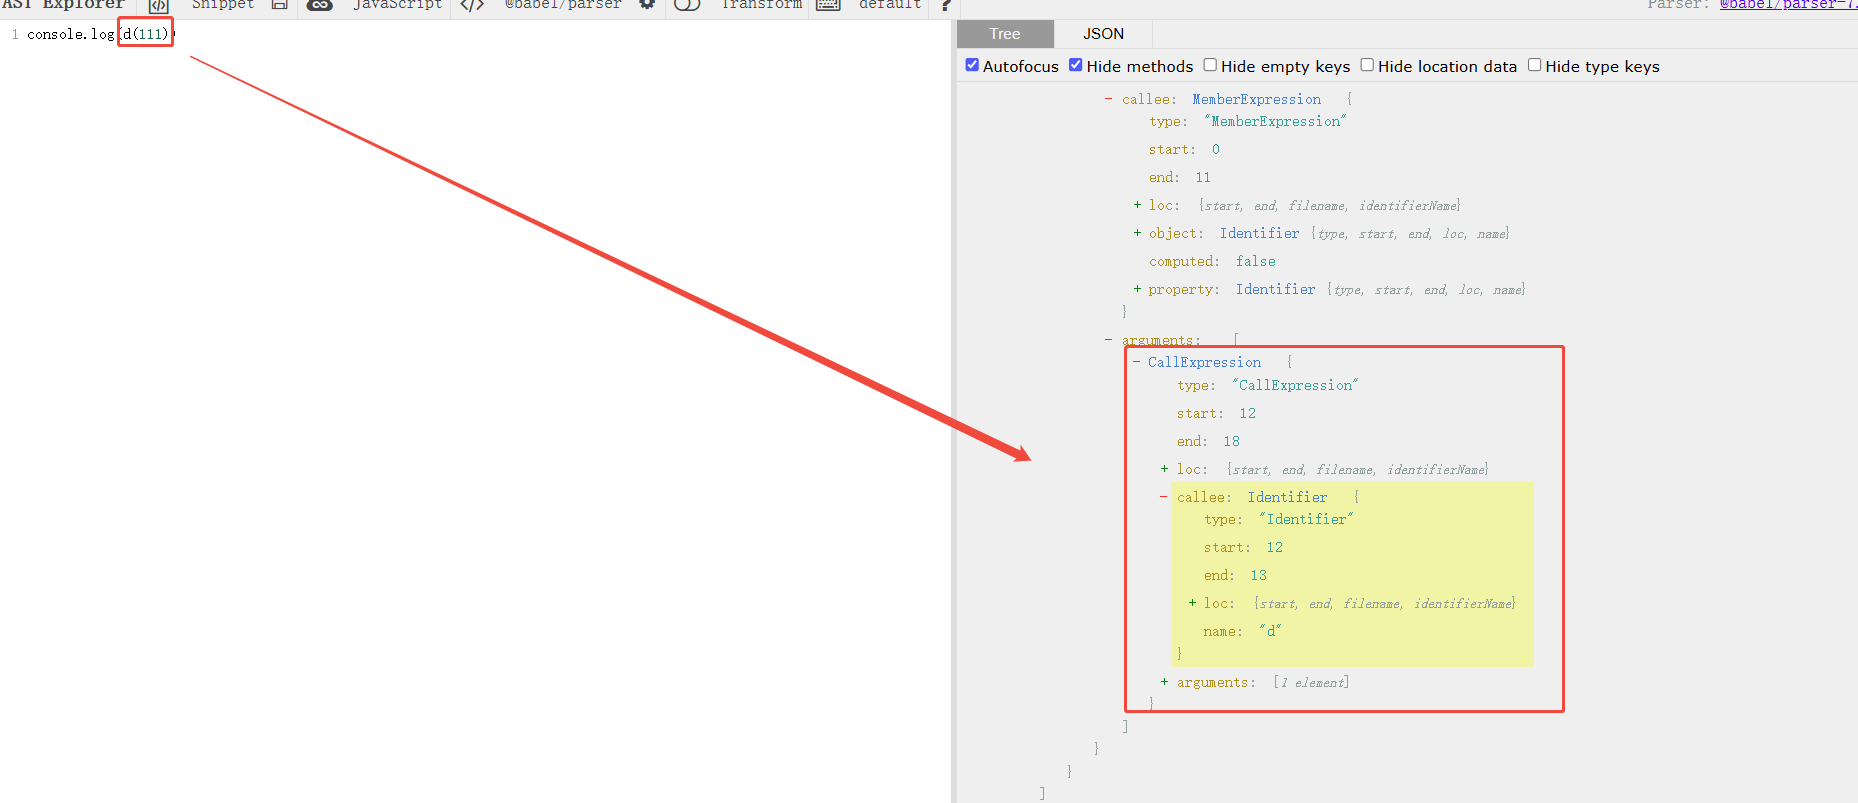1858x803 pixels.
Task: Collapse the callee MemberExpression node
Action: click(1108, 99)
